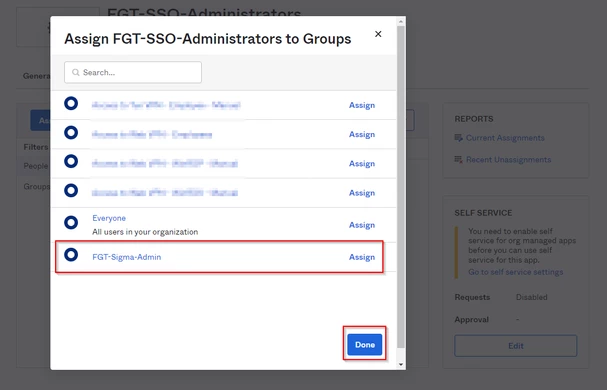Click the Recent Unassignments report icon

[x=459, y=160]
